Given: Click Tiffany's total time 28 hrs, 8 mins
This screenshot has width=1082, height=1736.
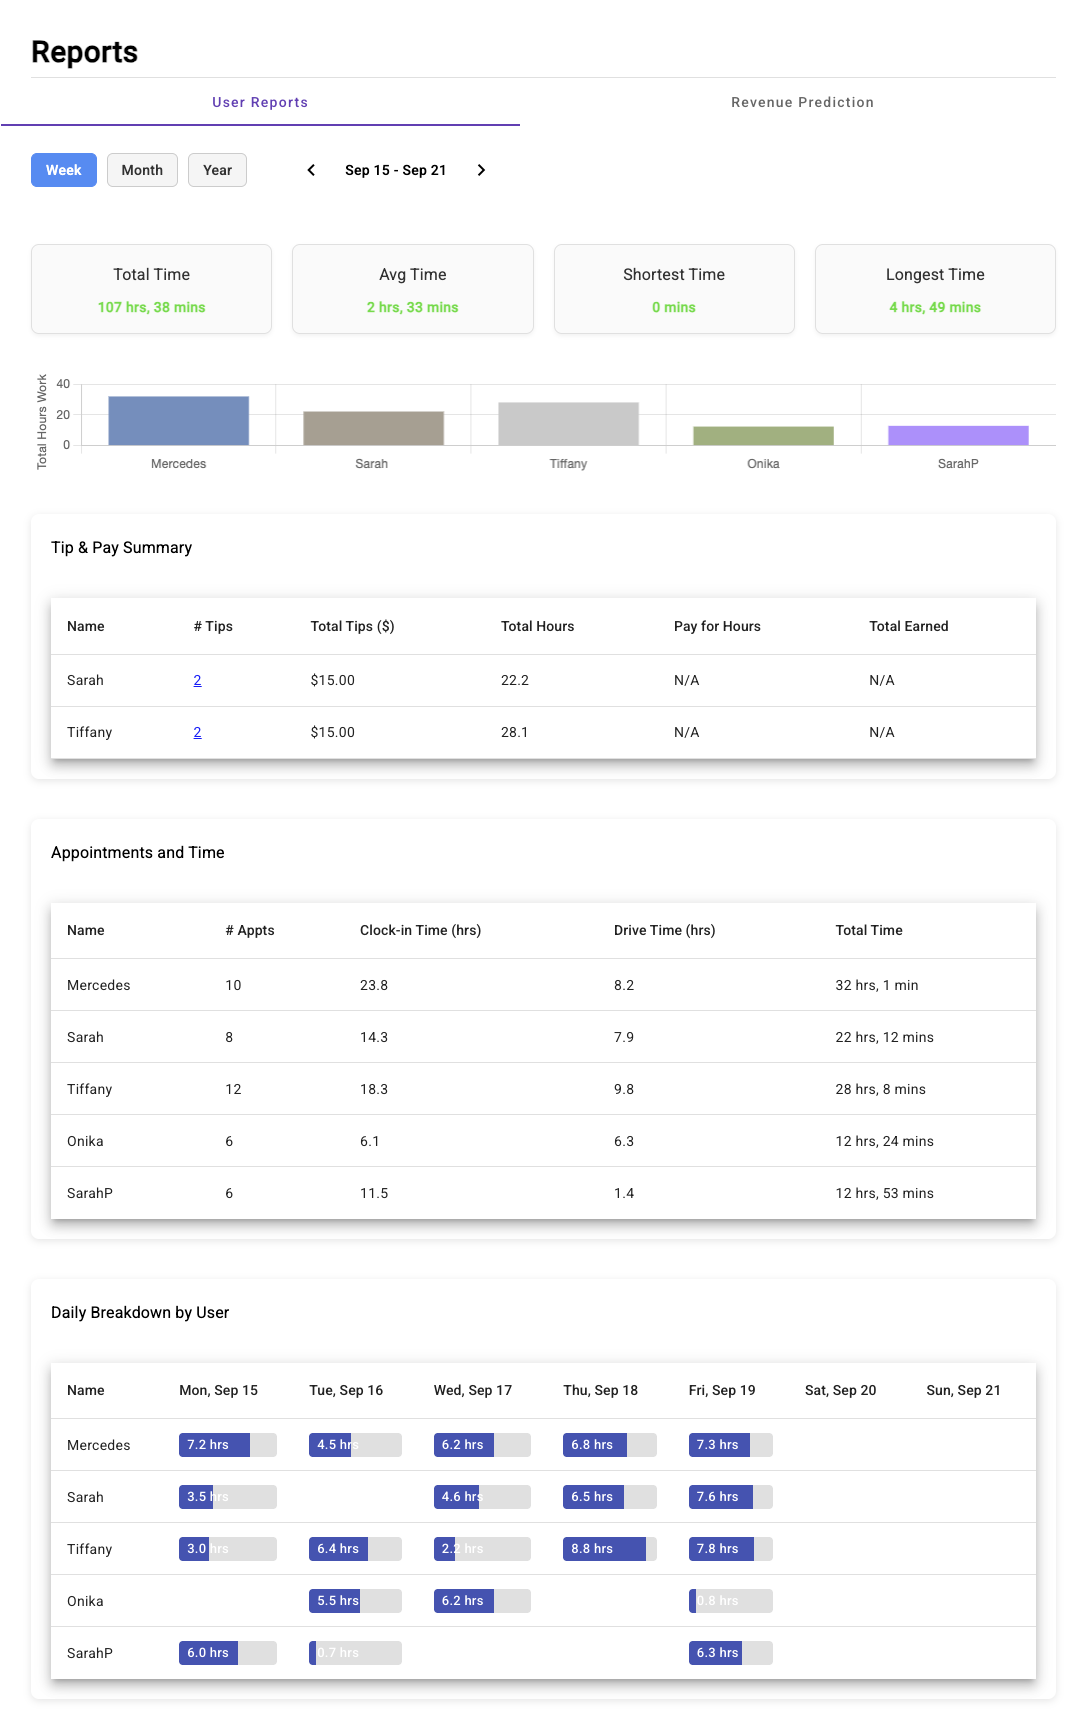Looking at the screenshot, I should [881, 1089].
